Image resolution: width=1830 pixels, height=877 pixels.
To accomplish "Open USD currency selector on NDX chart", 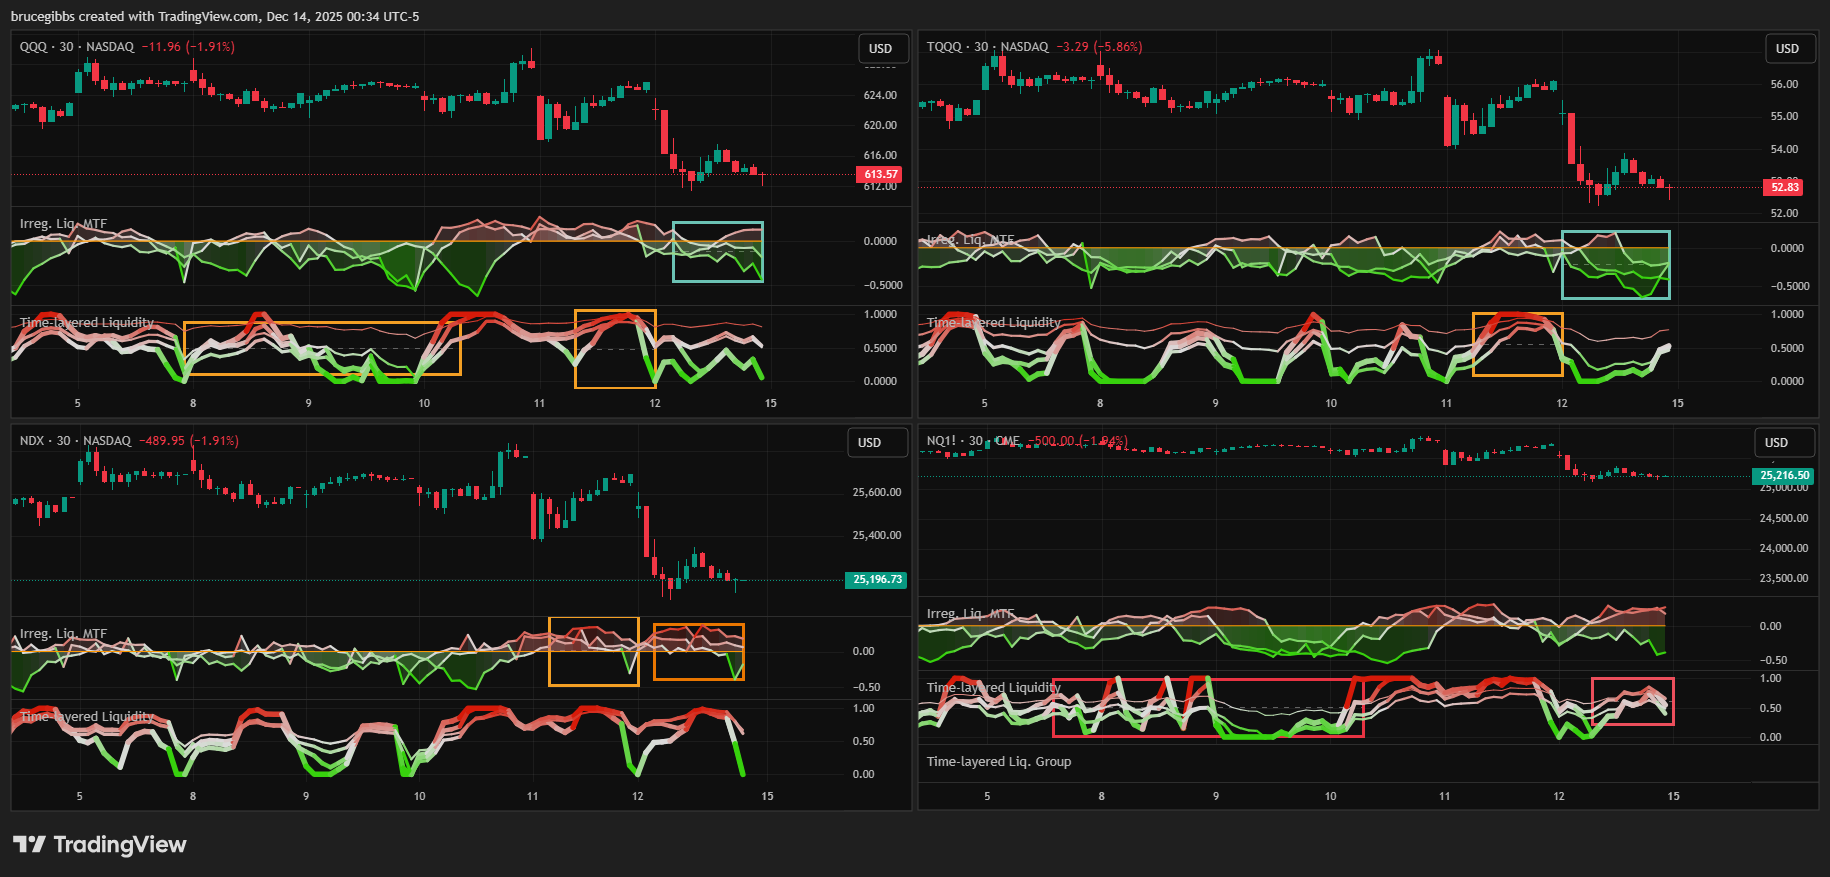I will click(x=869, y=443).
